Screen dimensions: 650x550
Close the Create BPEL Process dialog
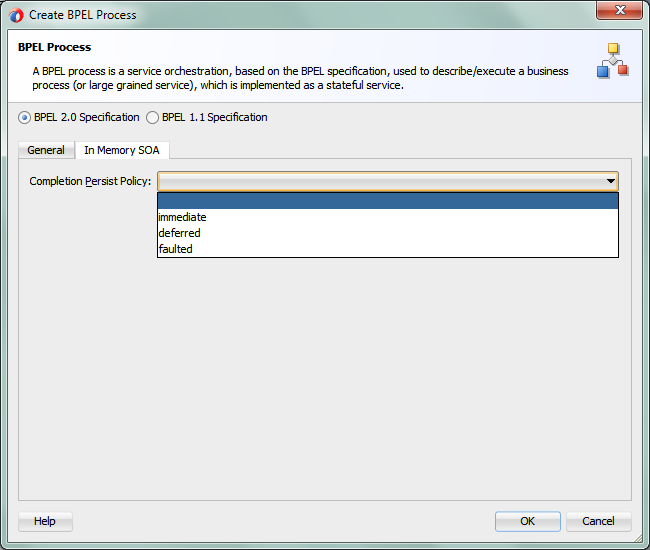coord(620,10)
